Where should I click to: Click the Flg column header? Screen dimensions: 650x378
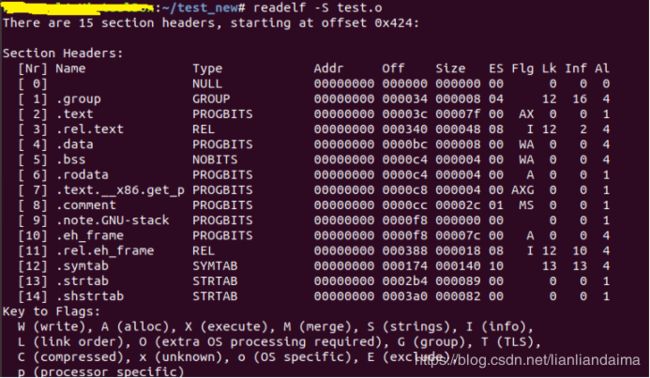(x=522, y=69)
